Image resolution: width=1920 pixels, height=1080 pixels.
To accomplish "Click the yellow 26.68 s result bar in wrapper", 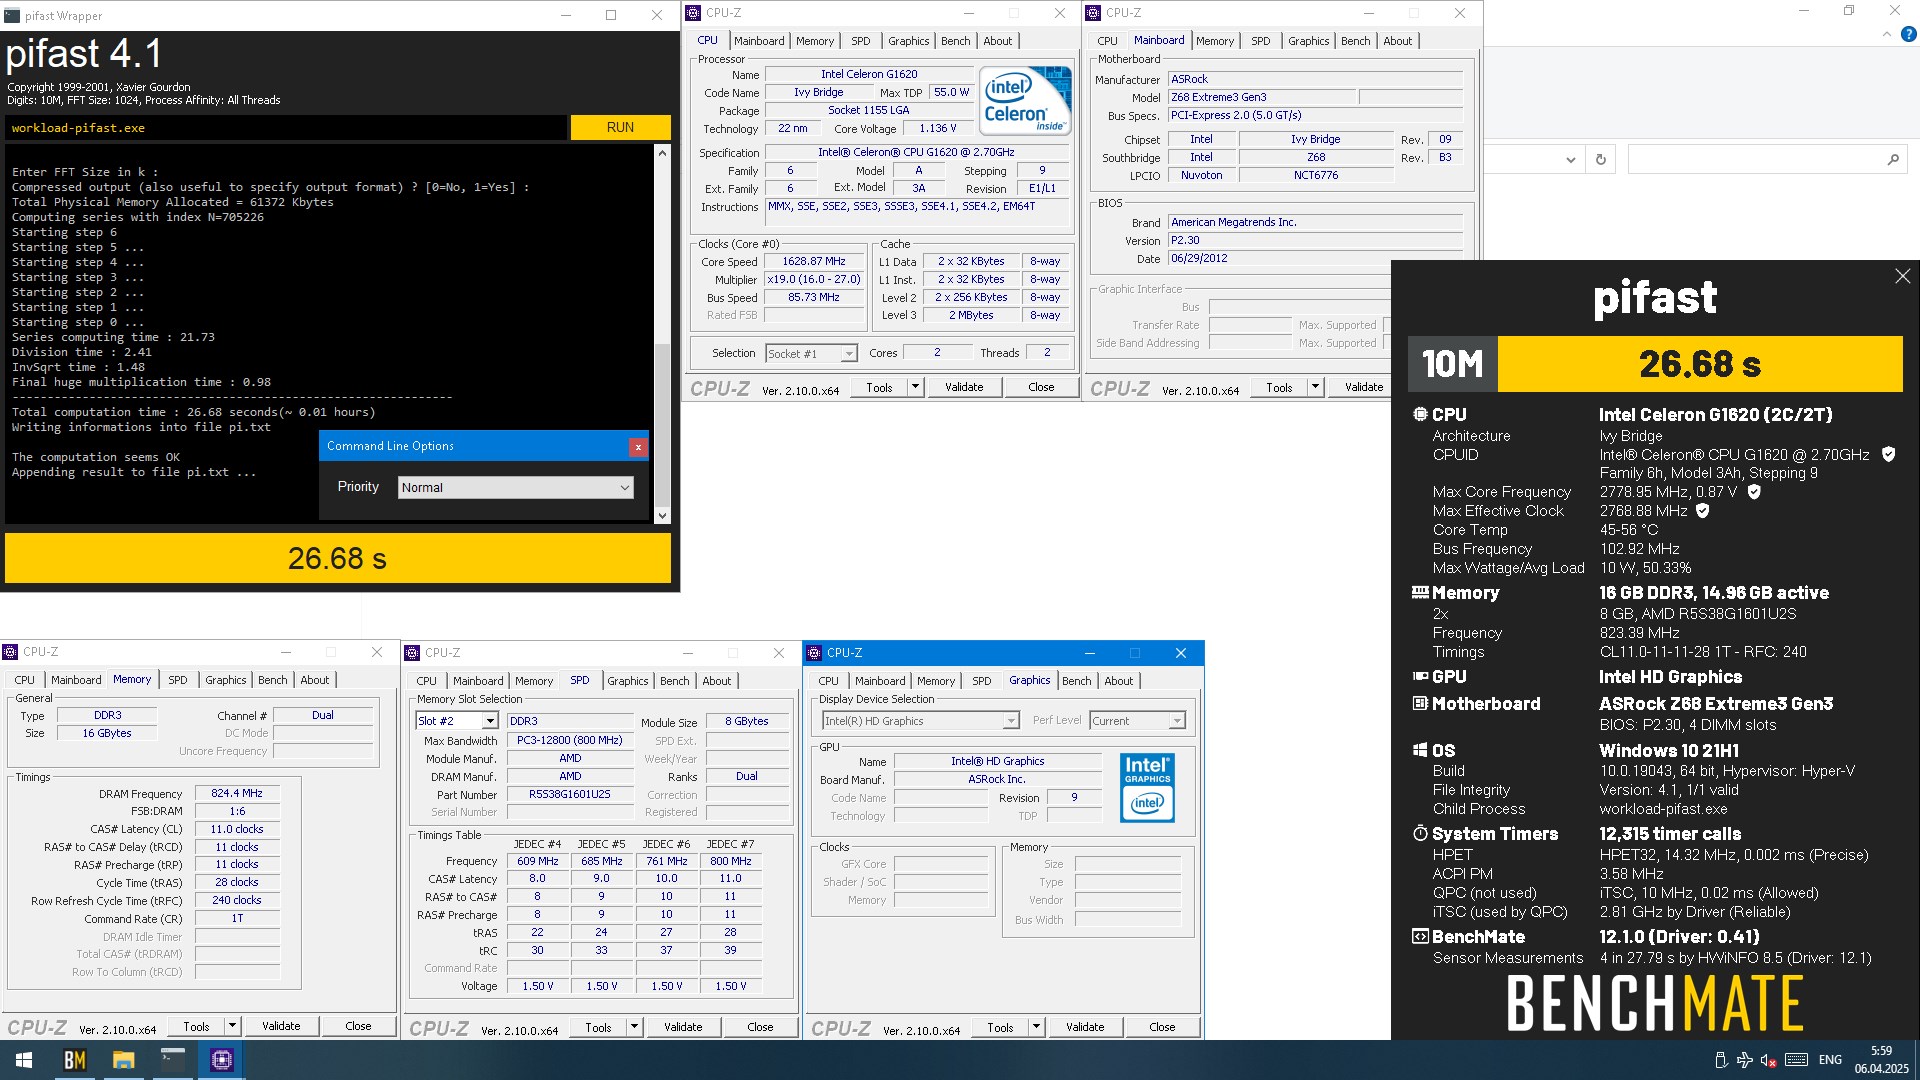I will [338, 558].
